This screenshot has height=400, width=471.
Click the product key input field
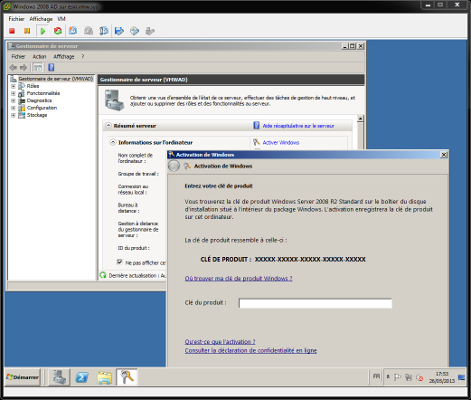tap(315, 303)
